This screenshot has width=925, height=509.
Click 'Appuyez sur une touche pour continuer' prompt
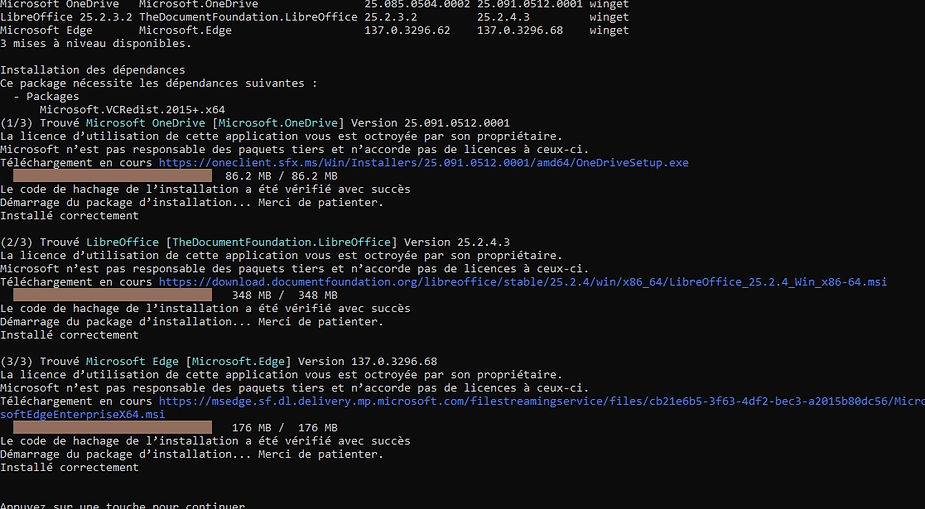tap(122, 505)
